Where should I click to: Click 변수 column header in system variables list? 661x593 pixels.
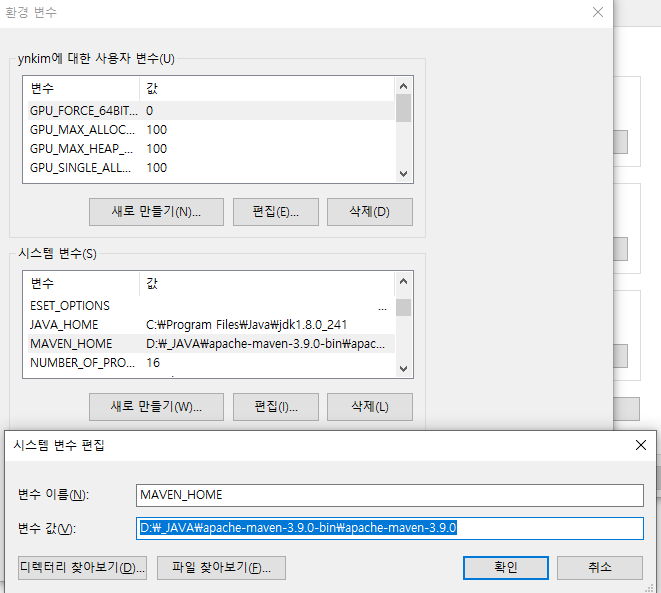(81, 283)
